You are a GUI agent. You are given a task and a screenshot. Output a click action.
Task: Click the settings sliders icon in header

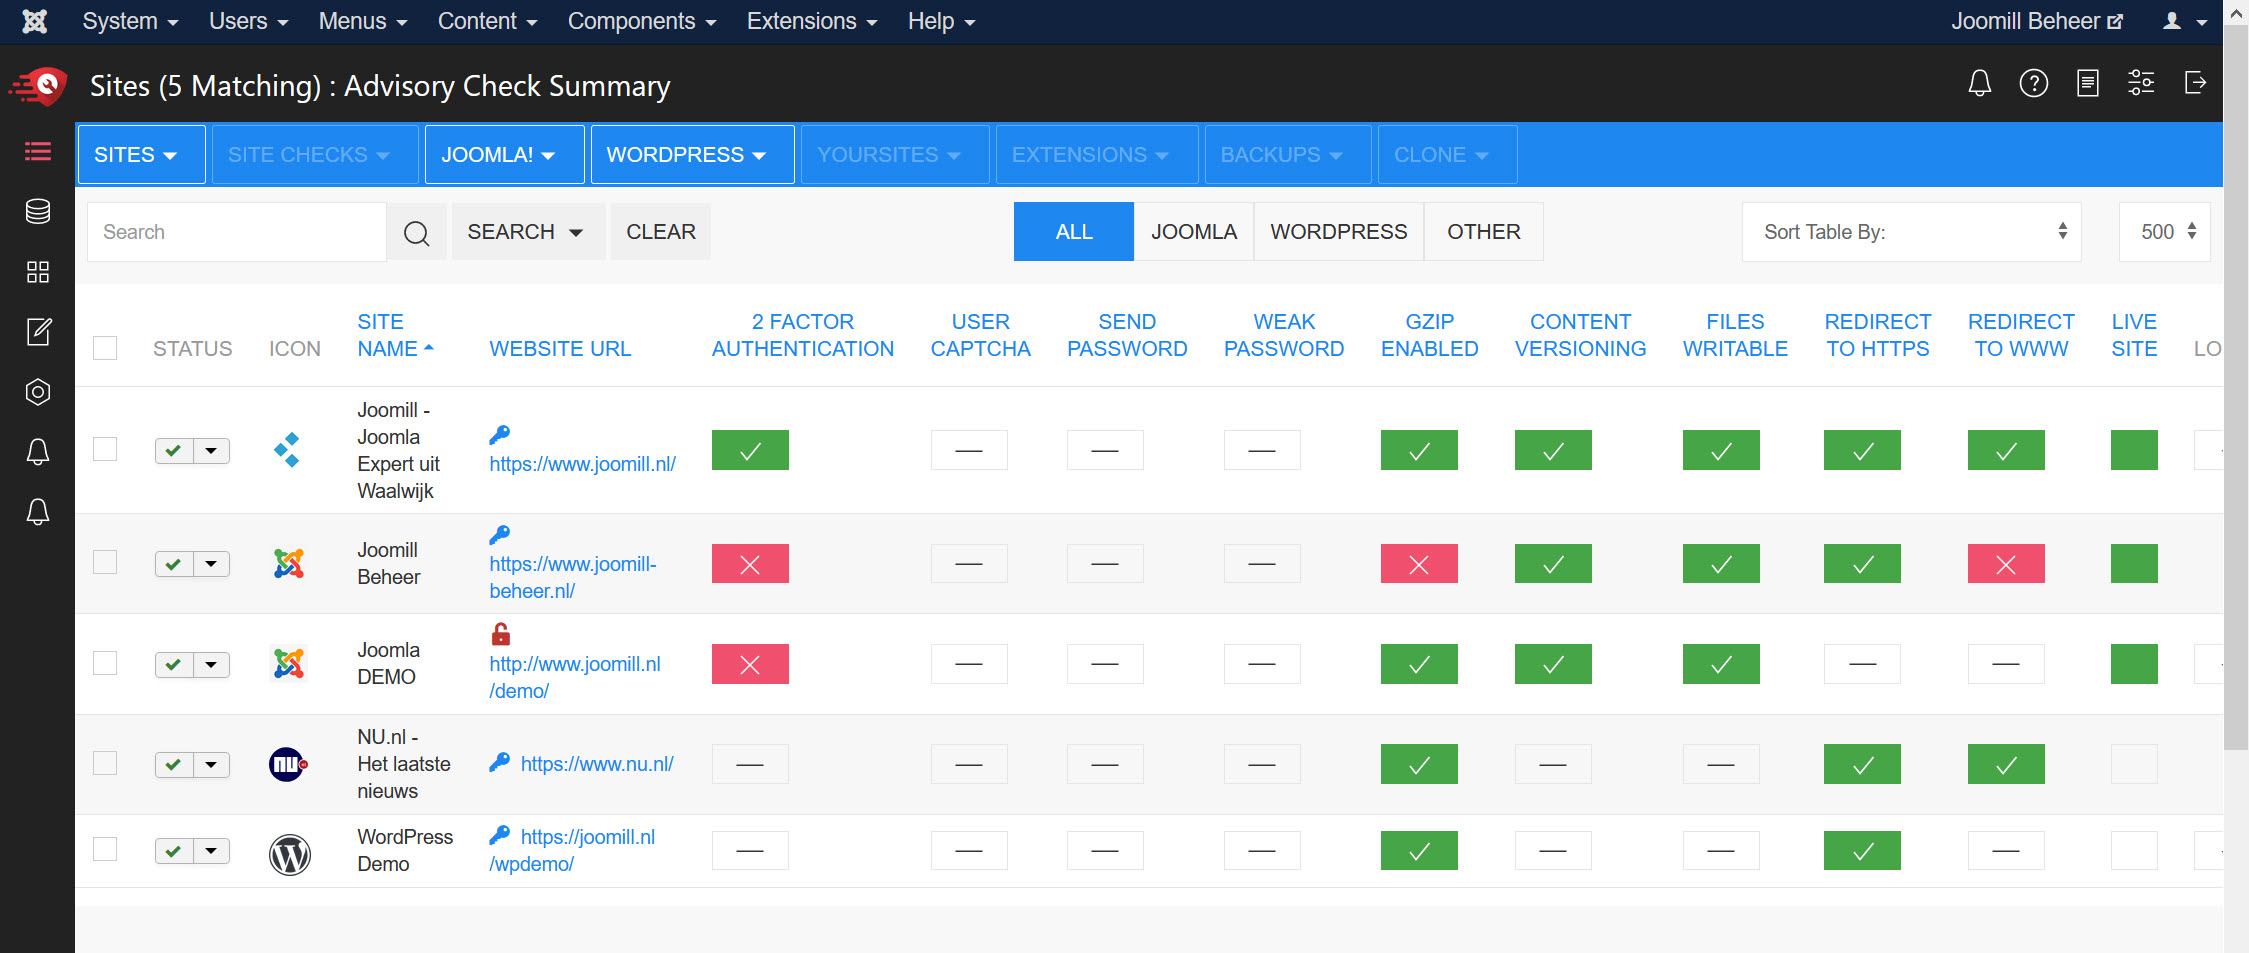coord(2141,84)
